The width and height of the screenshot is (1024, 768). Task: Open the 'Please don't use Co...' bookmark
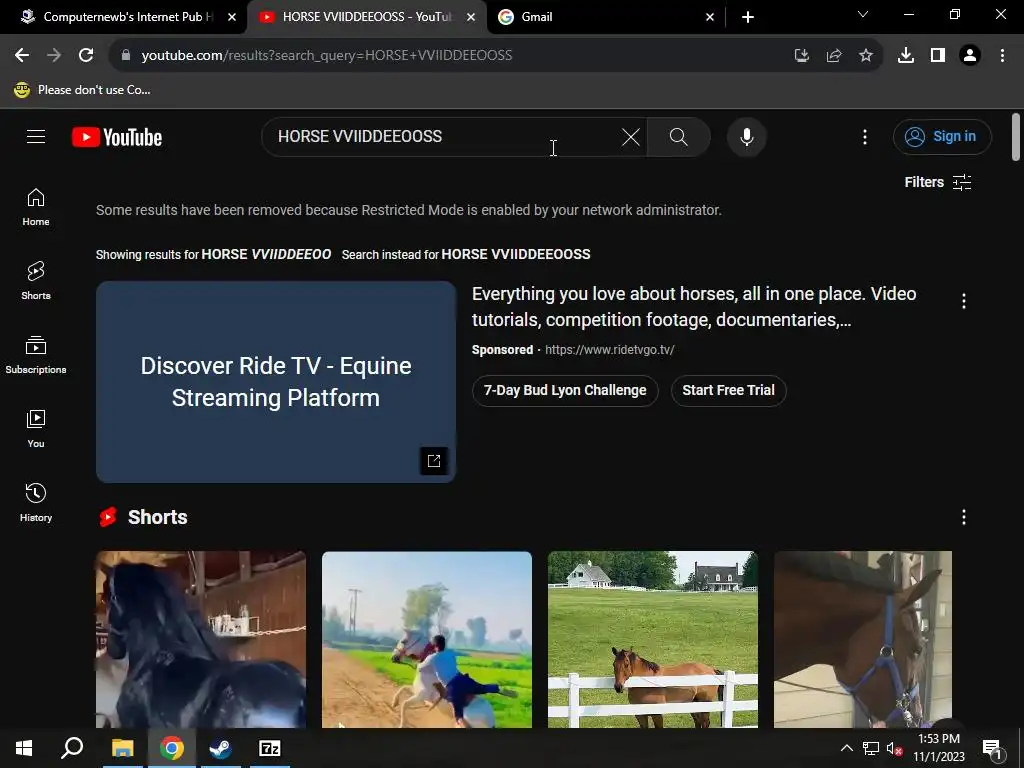pos(82,90)
